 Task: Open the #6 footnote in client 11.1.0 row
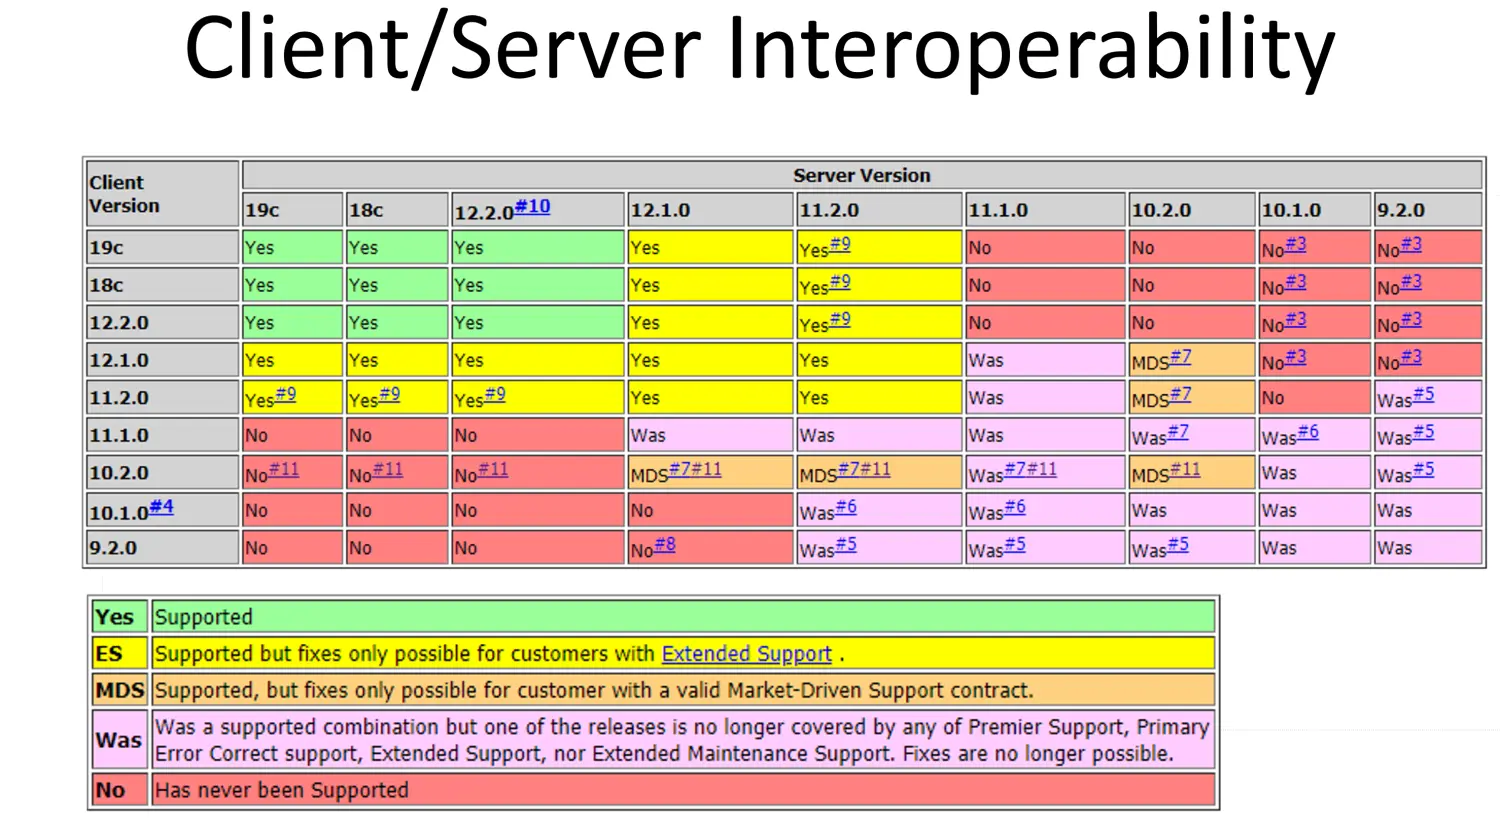click(1308, 432)
